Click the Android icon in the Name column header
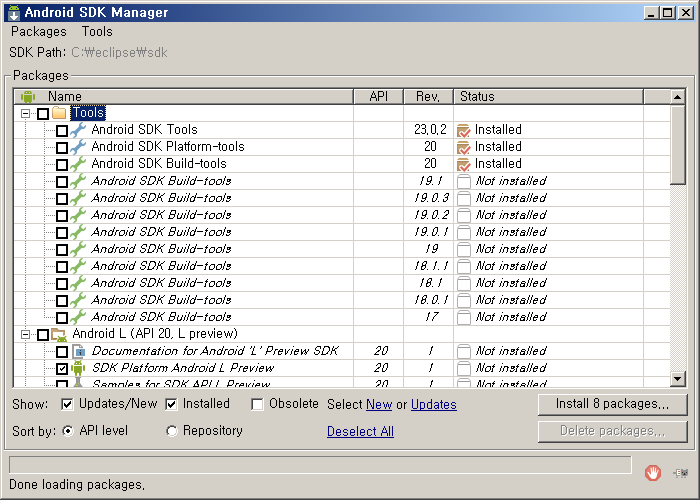Viewport: 700px width, 500px height. click(x=28, y=96)
